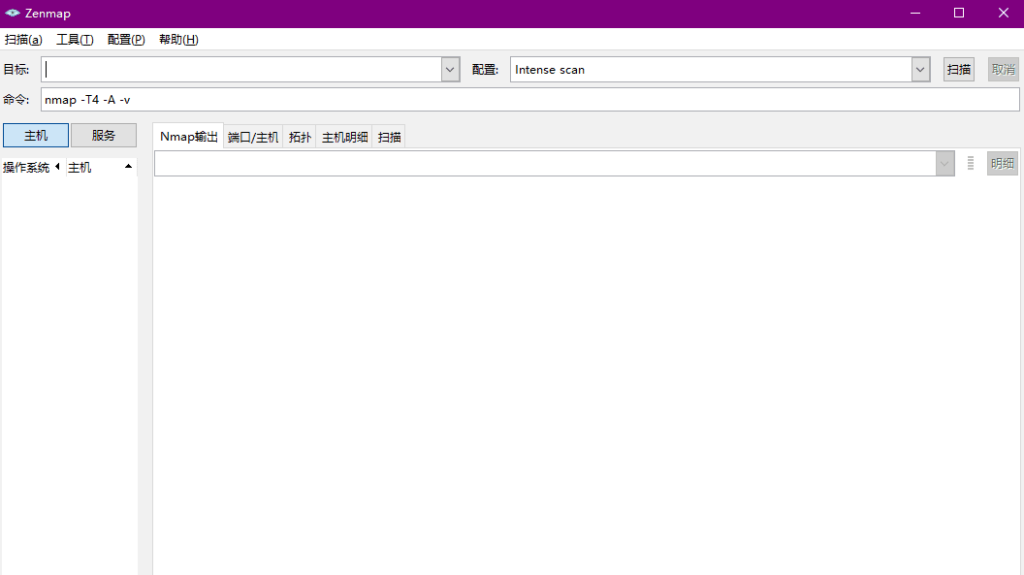The image size is (1024, 575).
Task: Click the sort arrow on the 主机 column
Action: click(x=128, y=167)
